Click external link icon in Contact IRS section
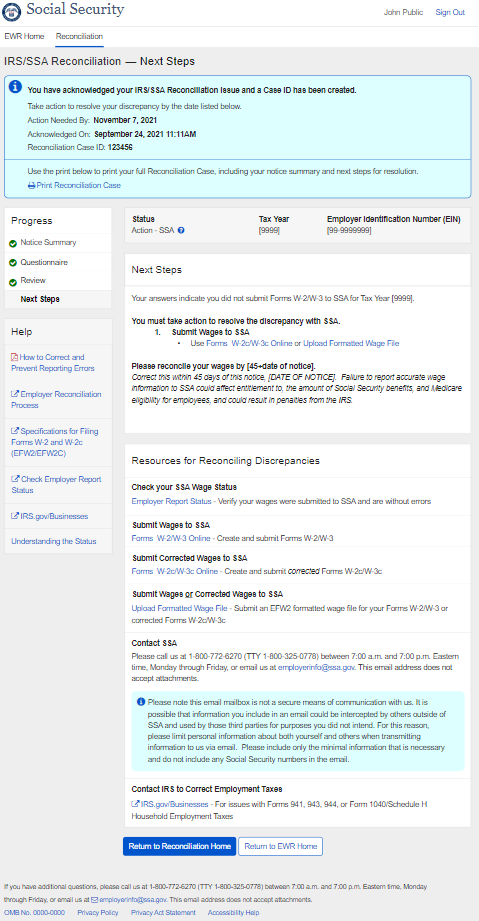Viewport: 479px width, 921px height. click(135, 804)
